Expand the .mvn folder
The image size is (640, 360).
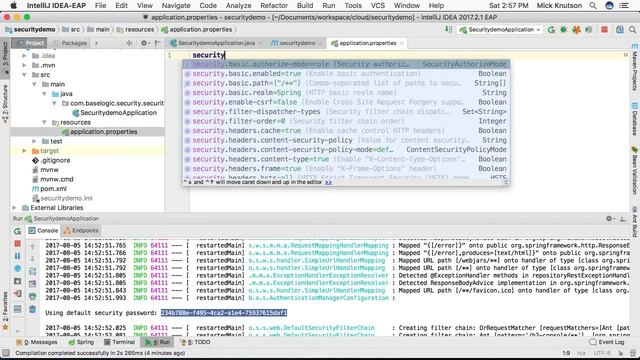(x=24, y=65)
